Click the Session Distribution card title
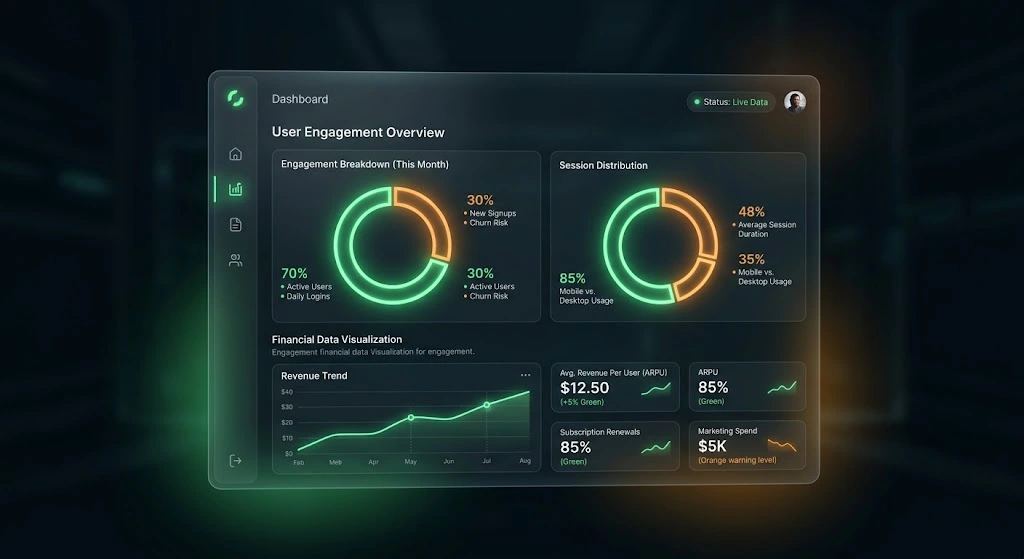The image size is (1024, 559). pyautogui.click(x=603, y=165)
